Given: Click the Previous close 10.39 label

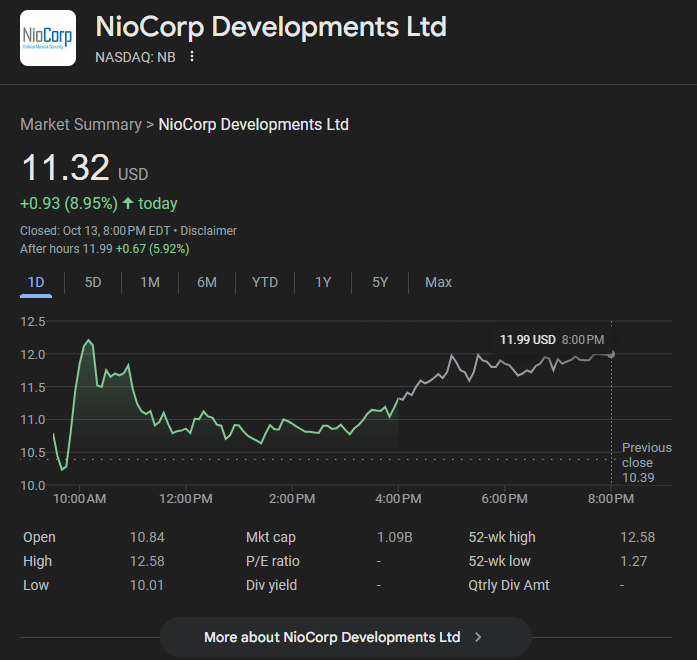Looking at the screenshot, I should (646, 462).
